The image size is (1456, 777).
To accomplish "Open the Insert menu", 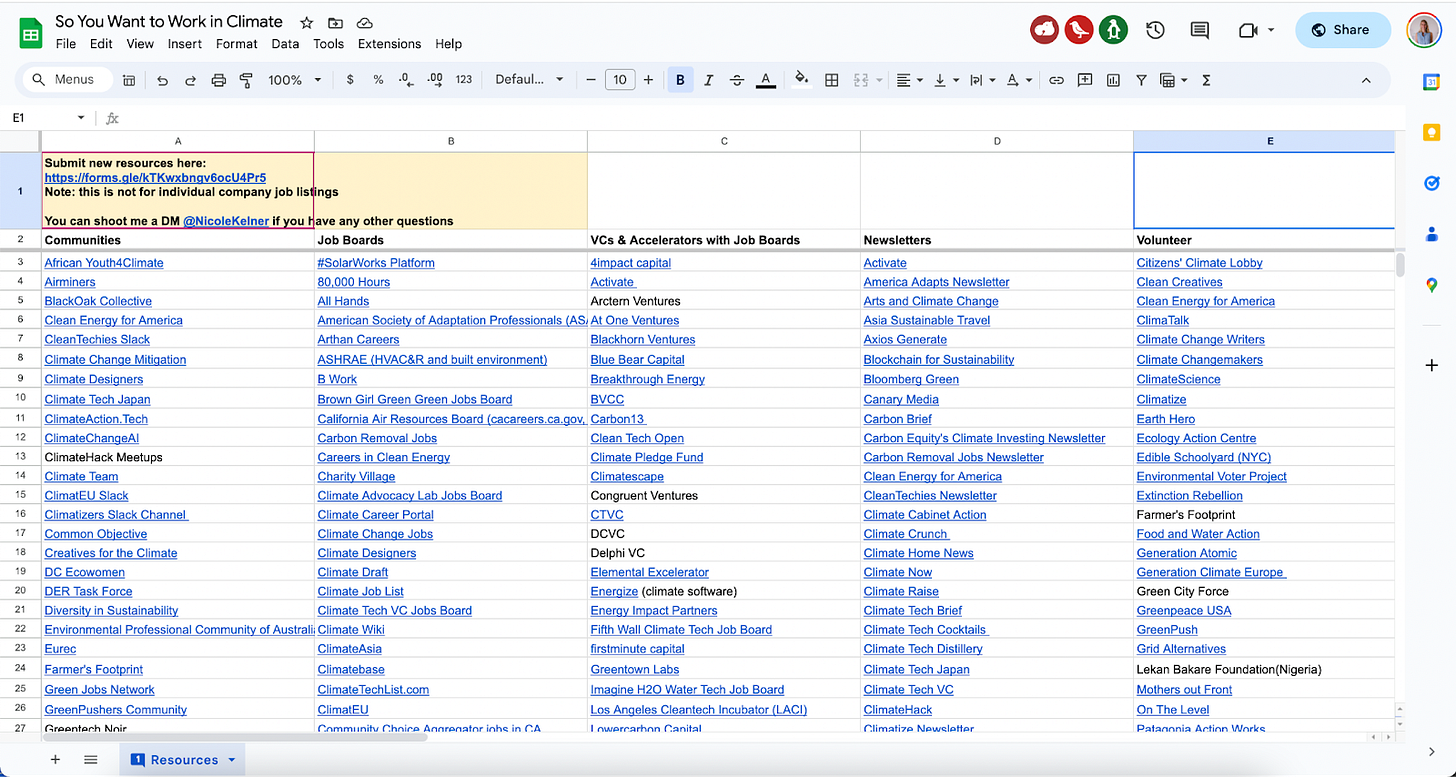I will (x=185, y=44).
